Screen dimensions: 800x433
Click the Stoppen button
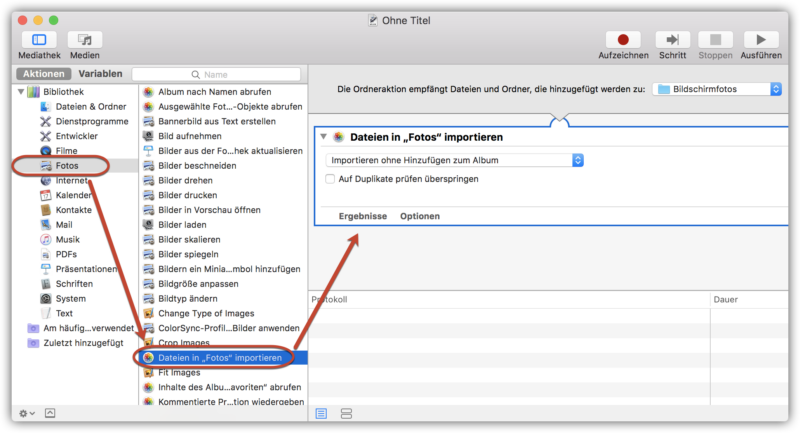[x=715, y=40]
